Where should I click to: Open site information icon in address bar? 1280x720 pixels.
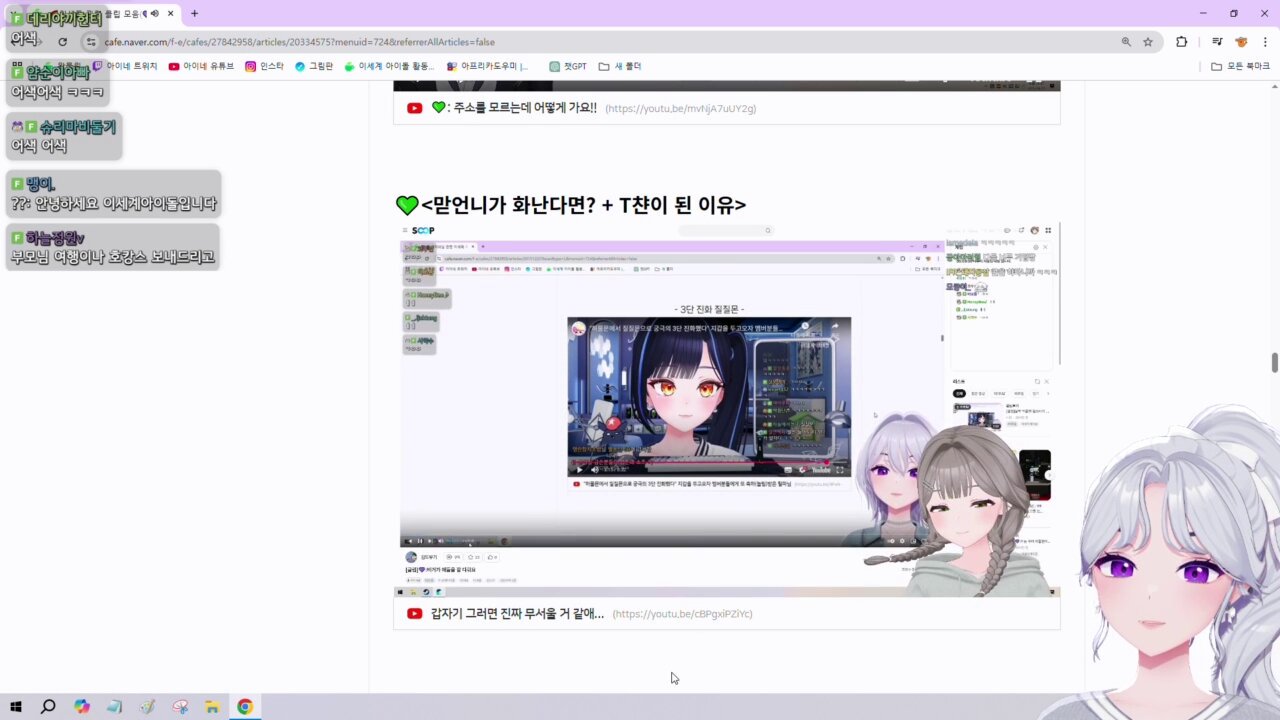tap(91, 42)
